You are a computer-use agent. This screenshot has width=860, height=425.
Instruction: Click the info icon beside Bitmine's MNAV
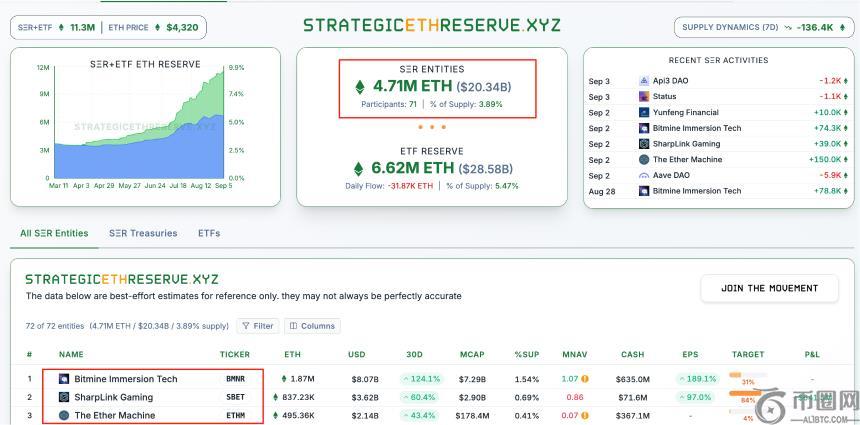pyautogui.click(x=584, y=379)
